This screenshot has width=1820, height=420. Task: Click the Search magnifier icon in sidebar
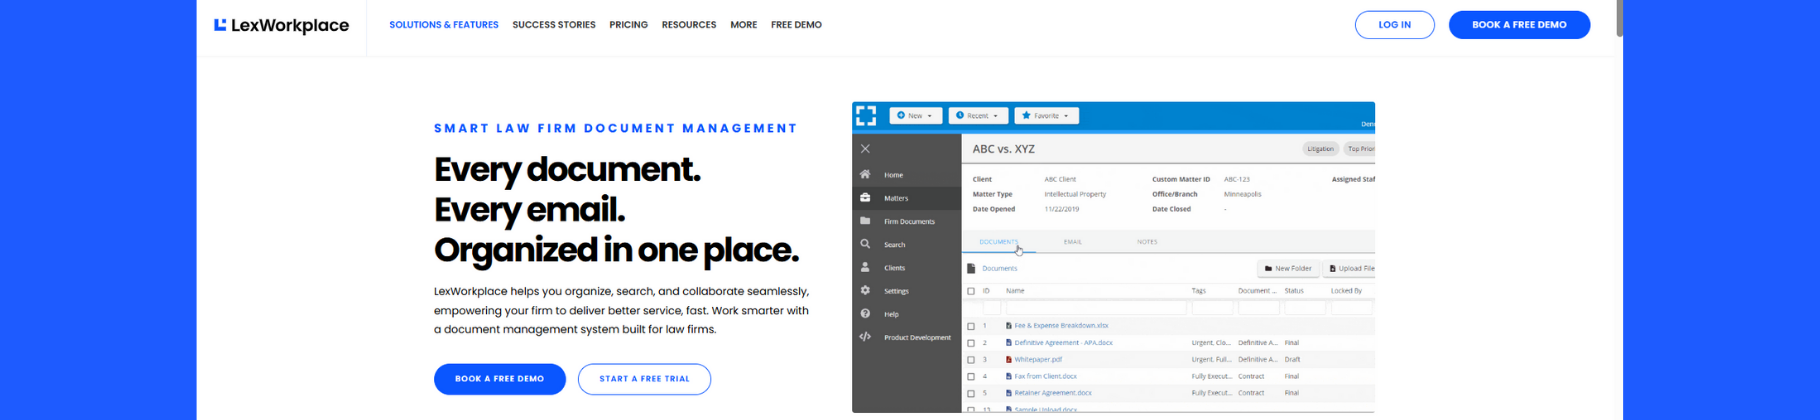[x=865, y=244]
